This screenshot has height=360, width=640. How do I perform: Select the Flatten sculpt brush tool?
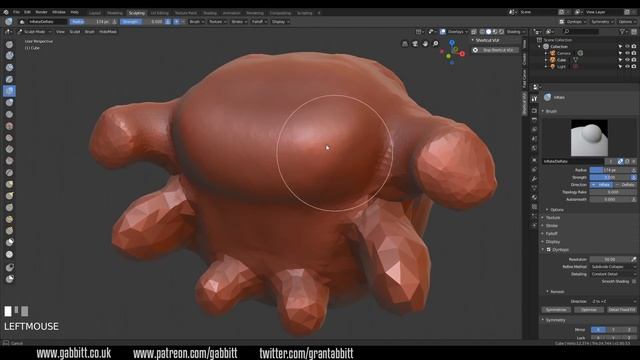(9, 138)
